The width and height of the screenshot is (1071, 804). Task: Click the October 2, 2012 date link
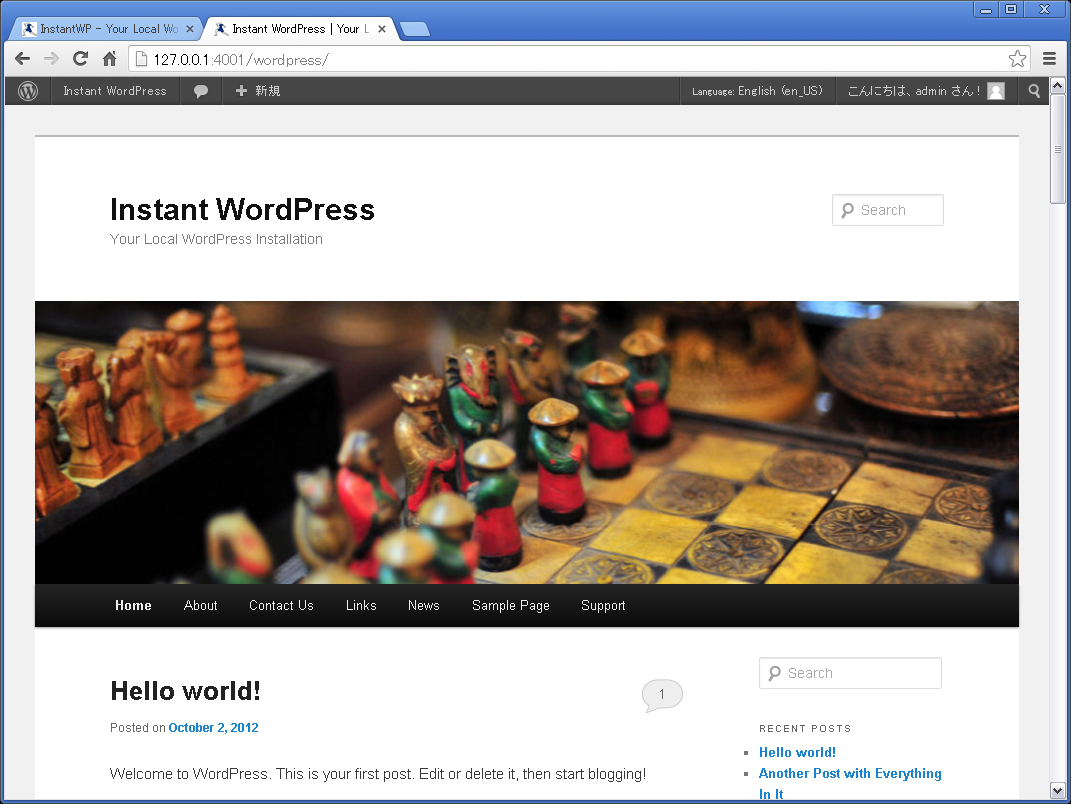[213, 727]
